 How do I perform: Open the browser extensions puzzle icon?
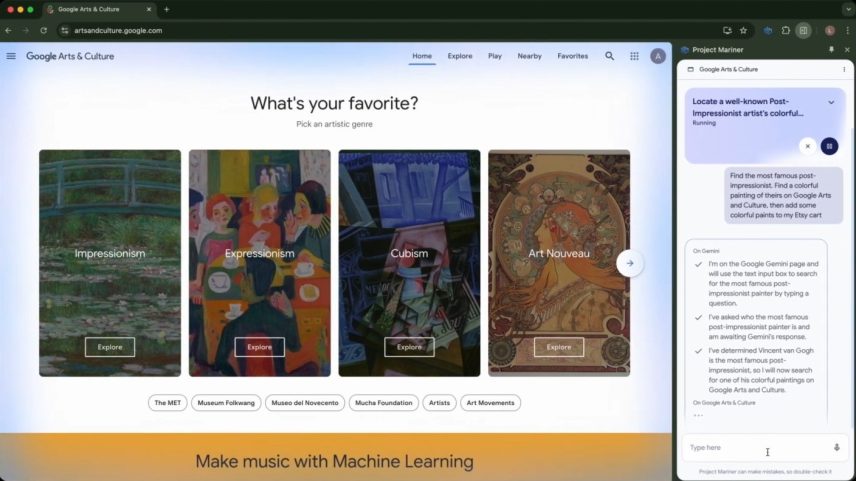[x=786, y=31]
